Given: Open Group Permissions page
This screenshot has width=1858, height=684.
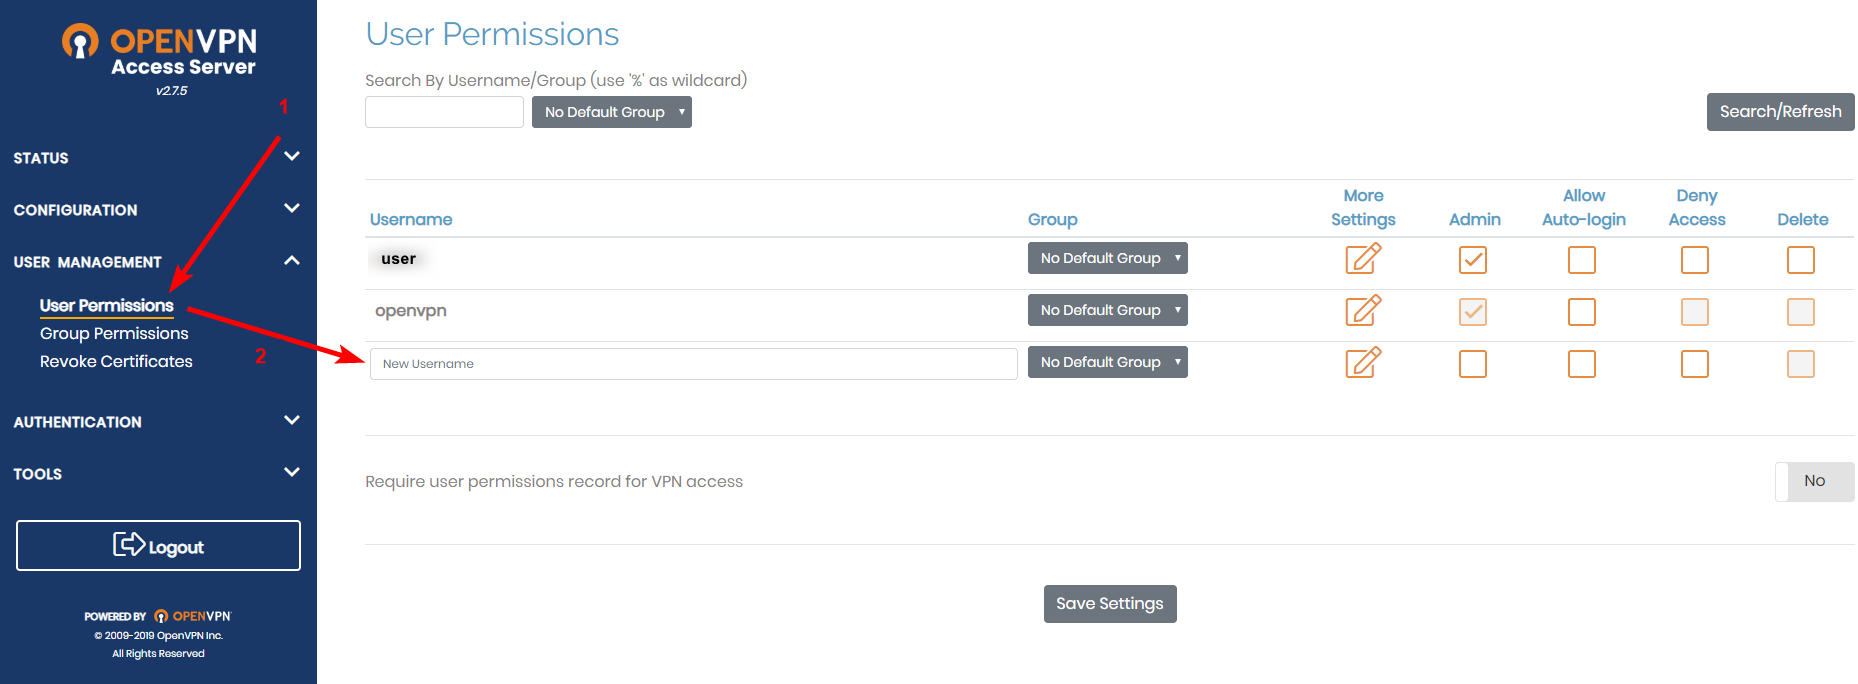Looking at the screenshot, I should tap(114, 334).
